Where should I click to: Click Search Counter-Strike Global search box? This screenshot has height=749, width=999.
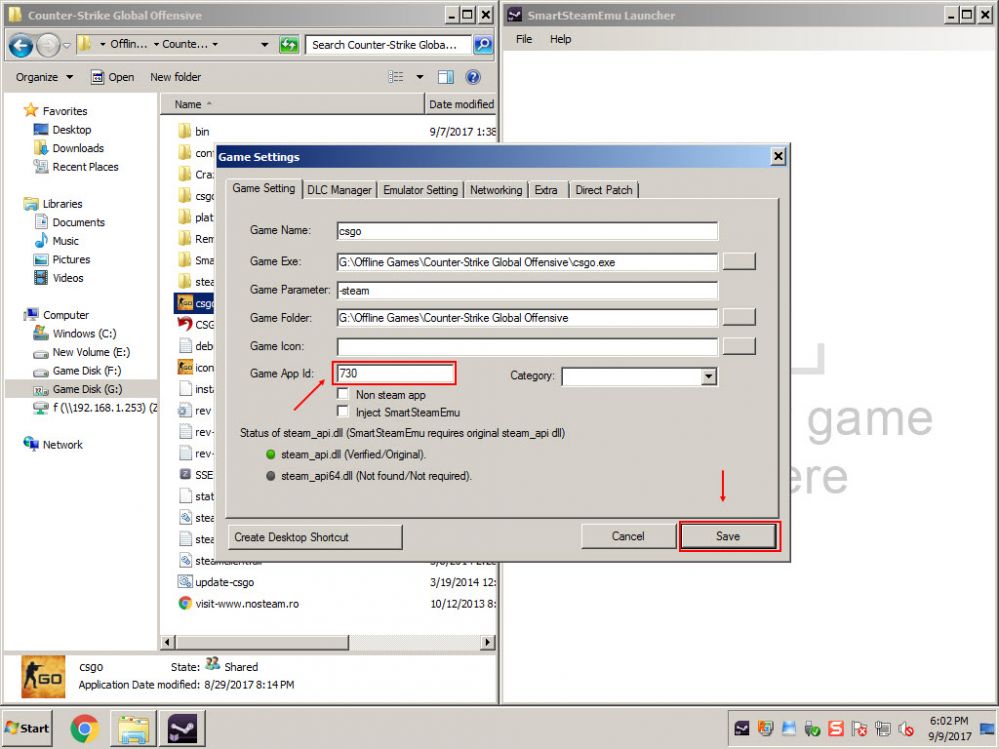389,45
